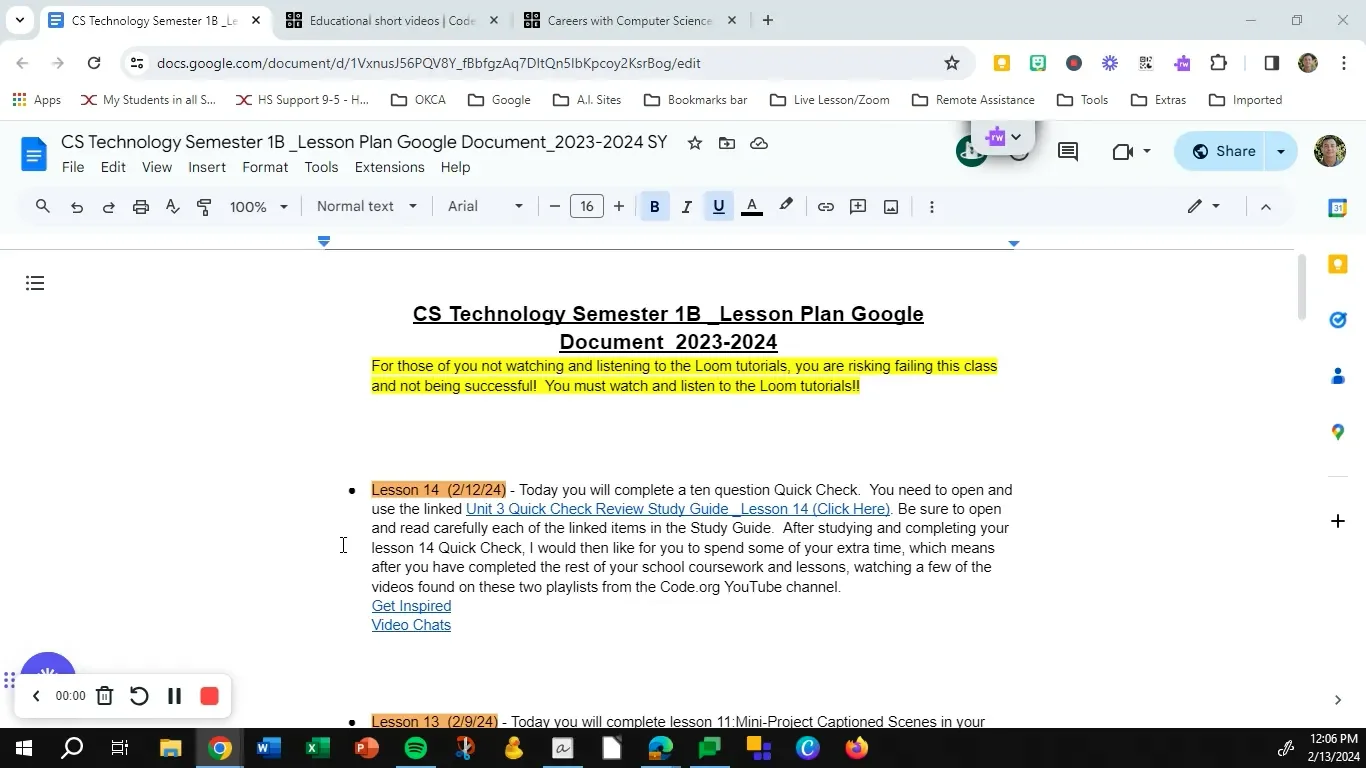The height and width of the screenshot is (768, 1366).
Task: Check the cloud save status icon
Action: [759, 143]
